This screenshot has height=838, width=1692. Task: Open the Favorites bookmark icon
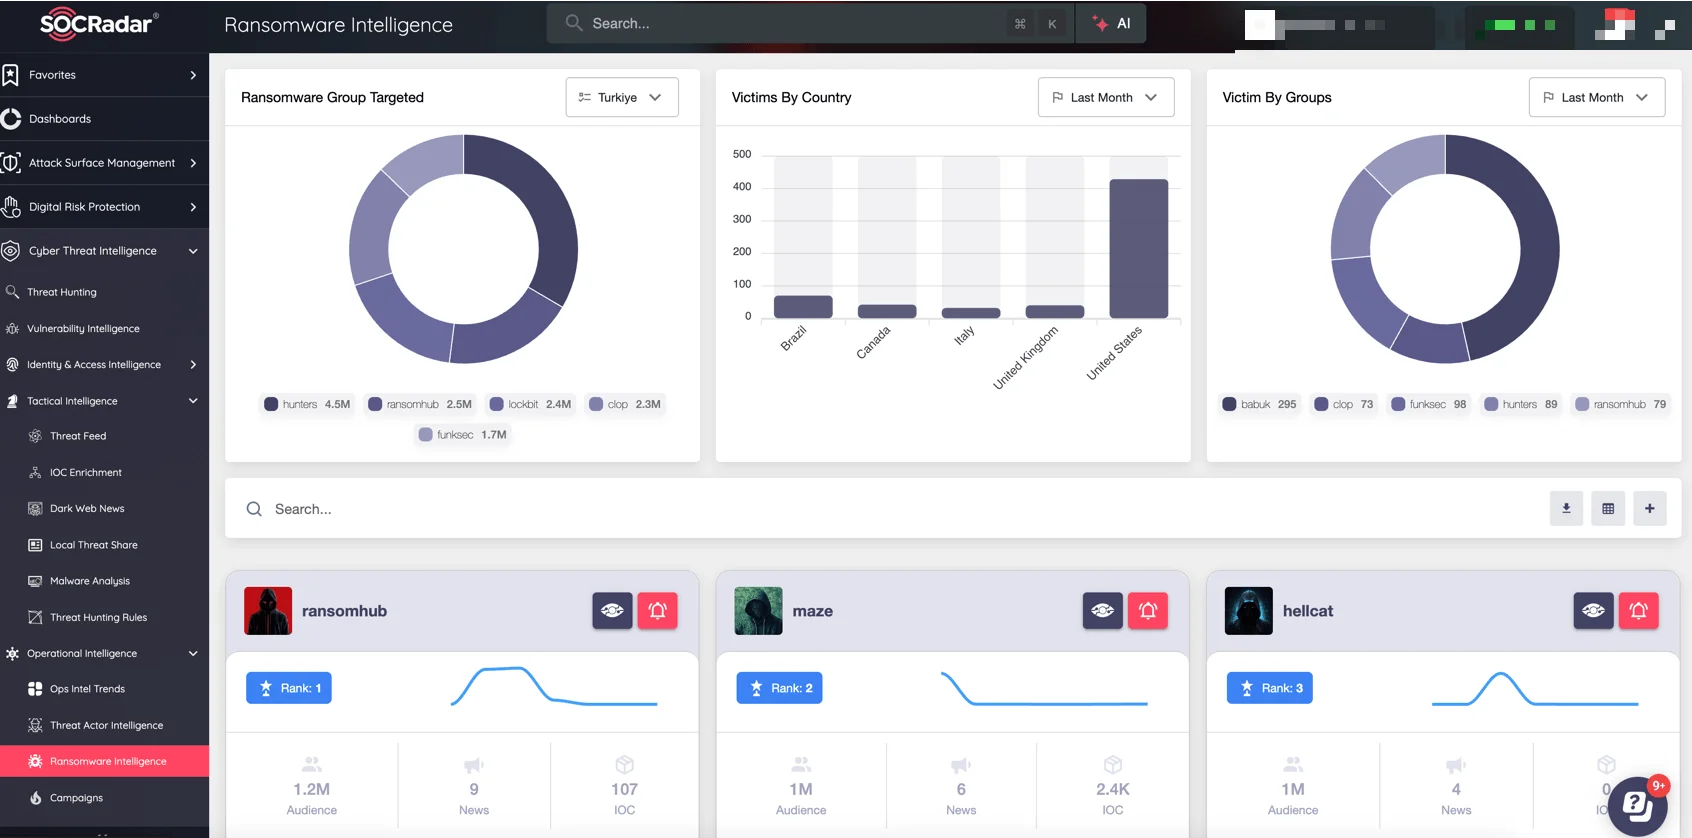pos(11,75)
